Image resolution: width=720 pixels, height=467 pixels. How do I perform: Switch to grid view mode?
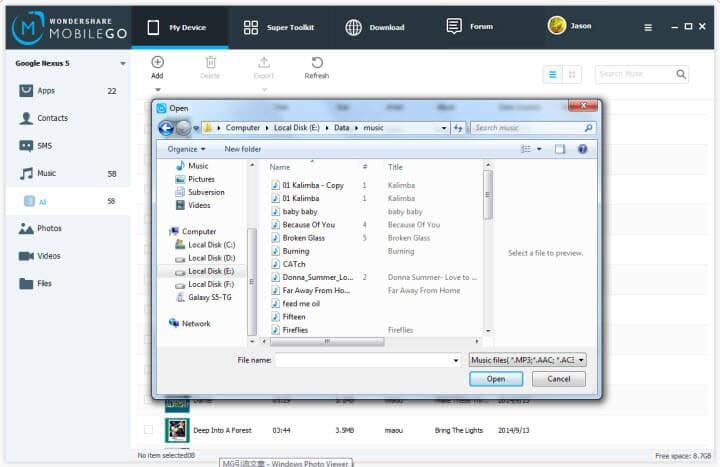(x=572, y=74)
